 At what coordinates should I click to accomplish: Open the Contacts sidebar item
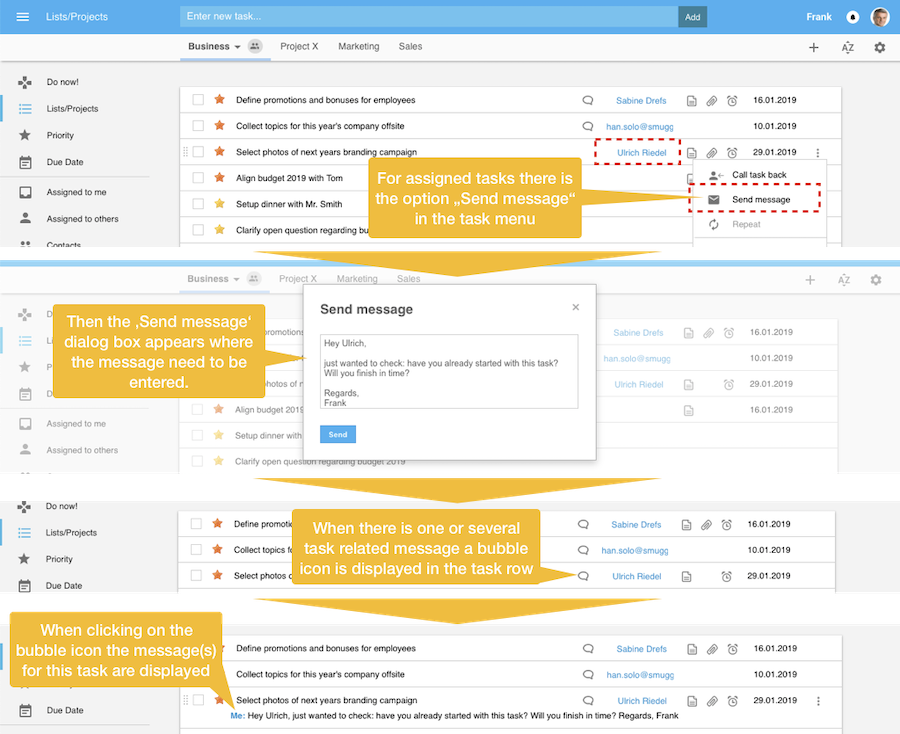(x=64, y=245)
